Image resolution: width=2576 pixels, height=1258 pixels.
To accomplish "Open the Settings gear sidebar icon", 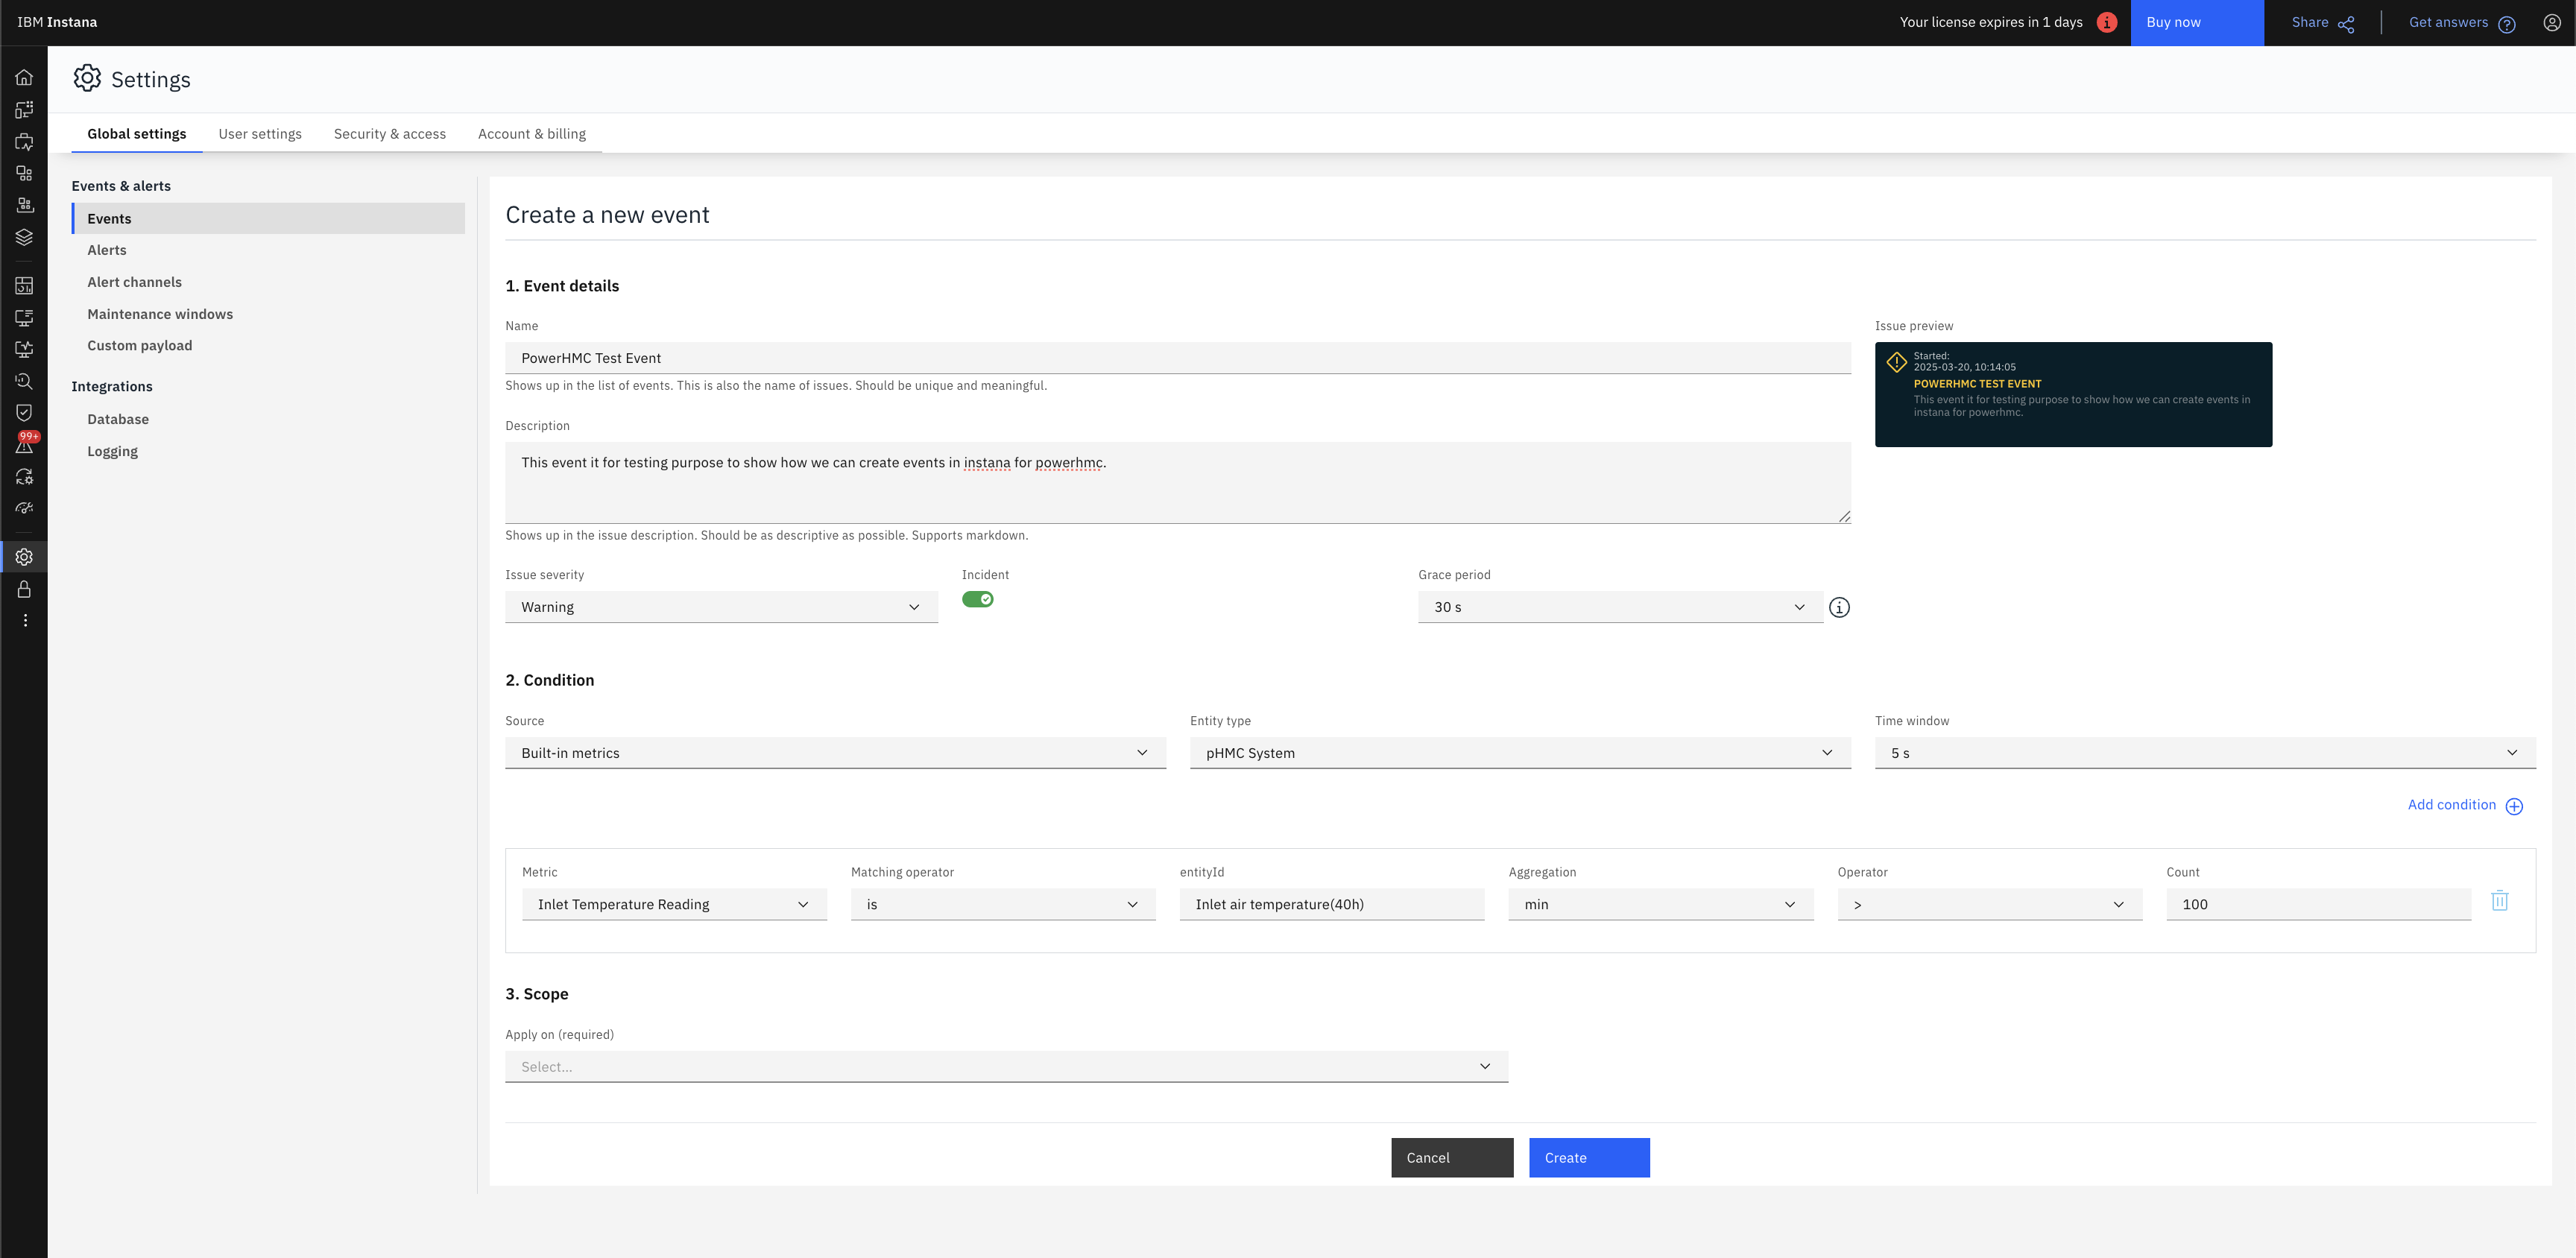I will point(24,557).
